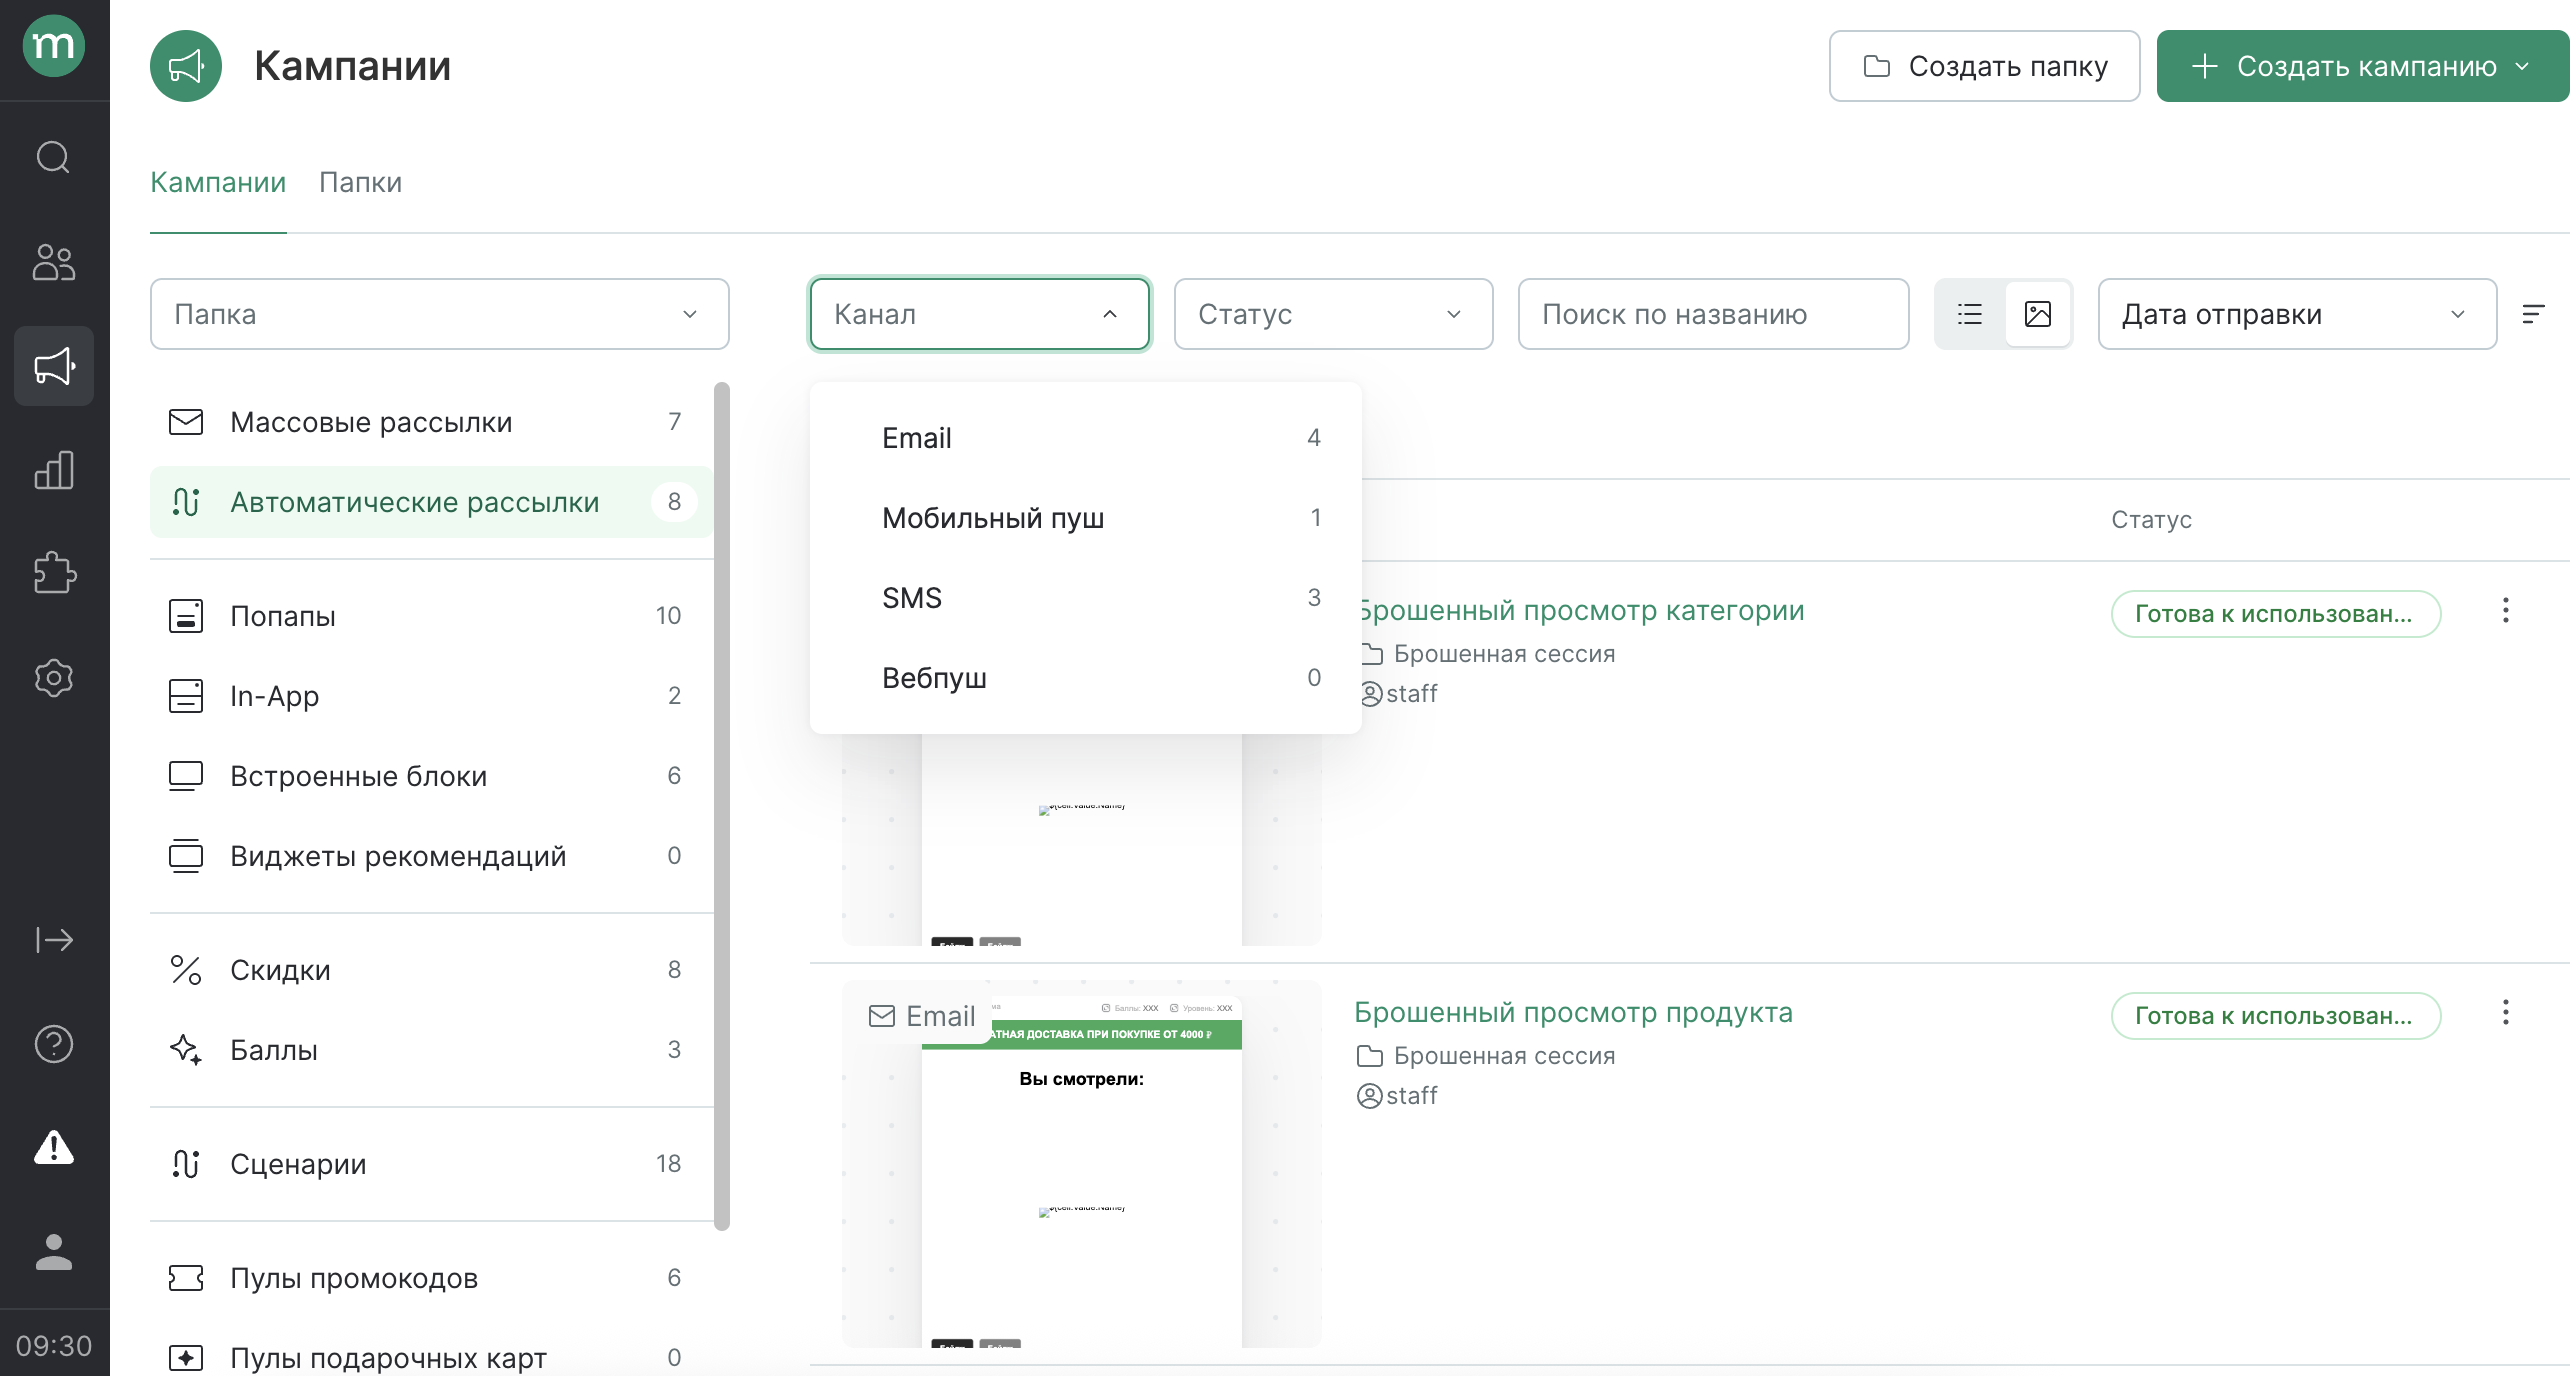2576x1376 pixels.
Task: Open the customers people icon in sidebar
Action: 54,262
